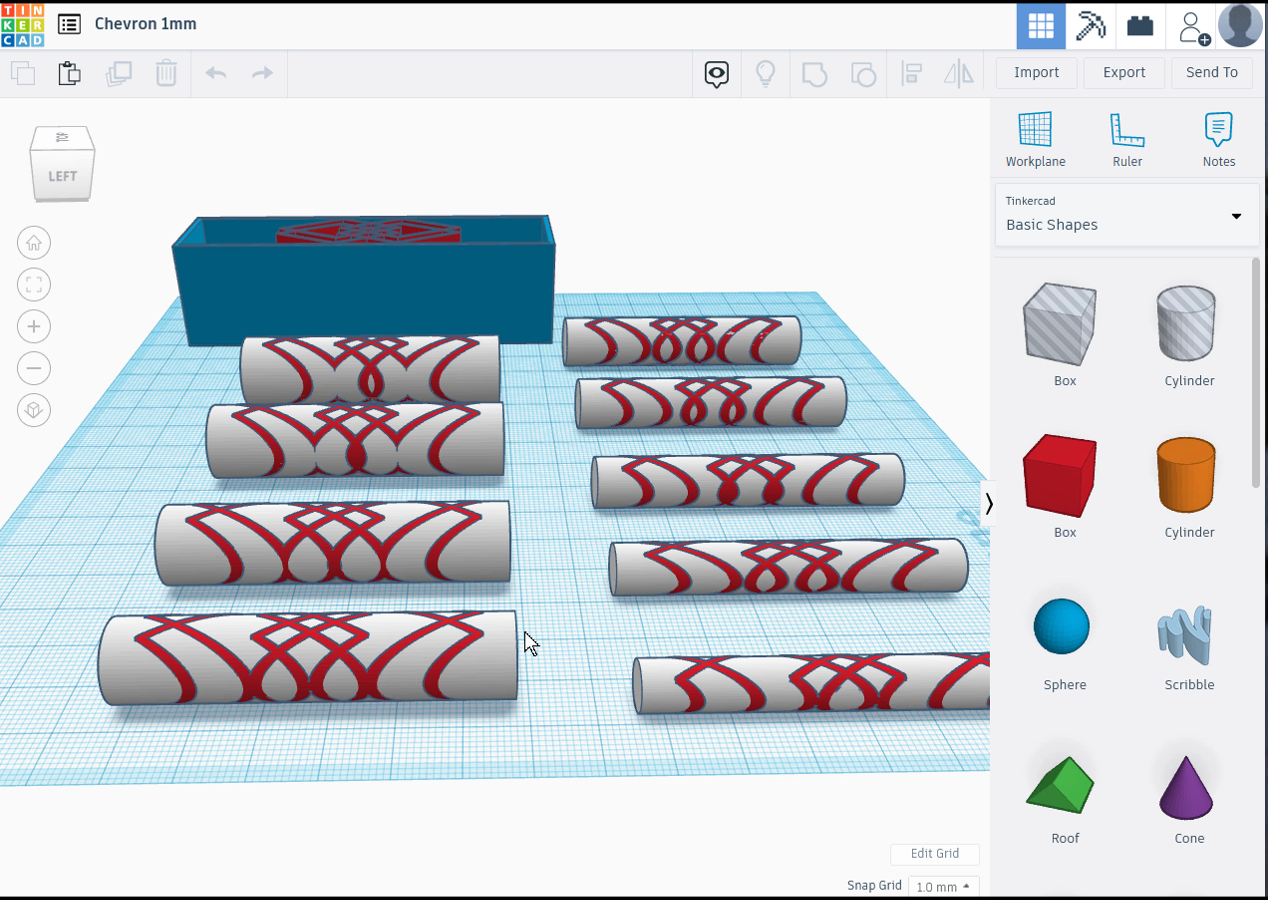Select the lowest front-left patterned cylinder
Image resolution: width=1268 pixels, height=900 pixels.
(x=307, y=657)
